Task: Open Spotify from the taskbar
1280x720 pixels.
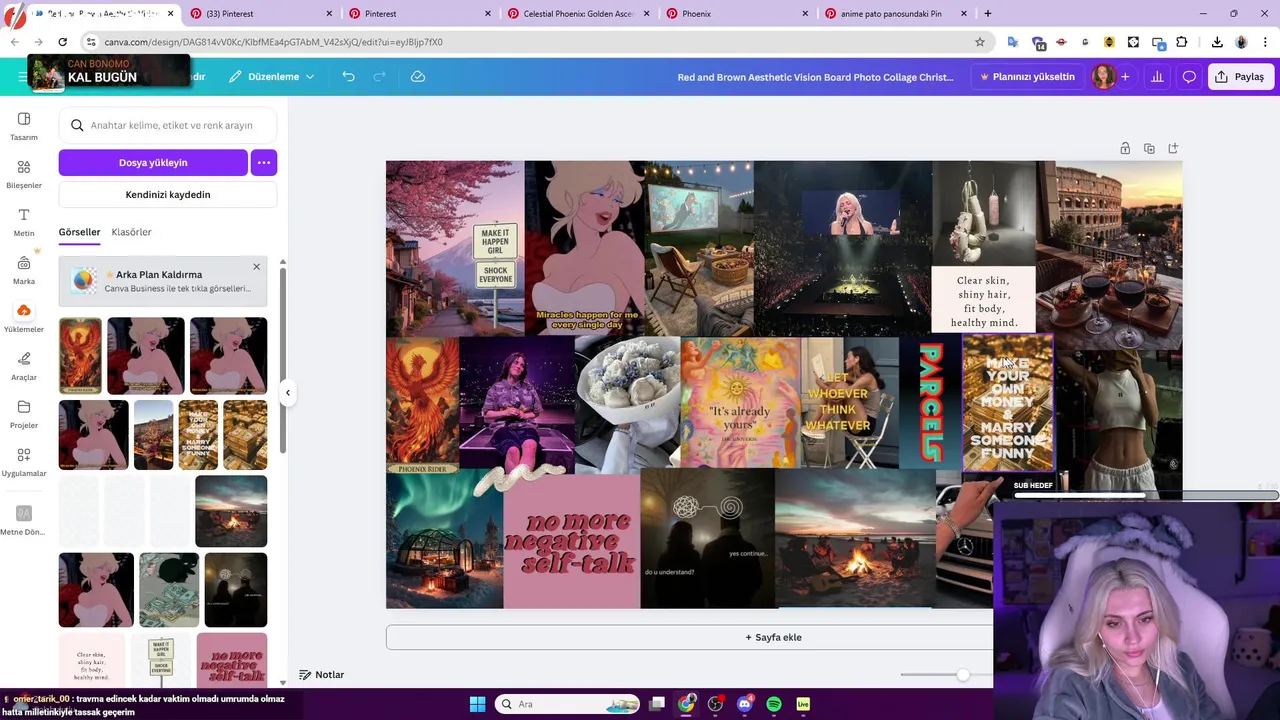Action: 774,704
